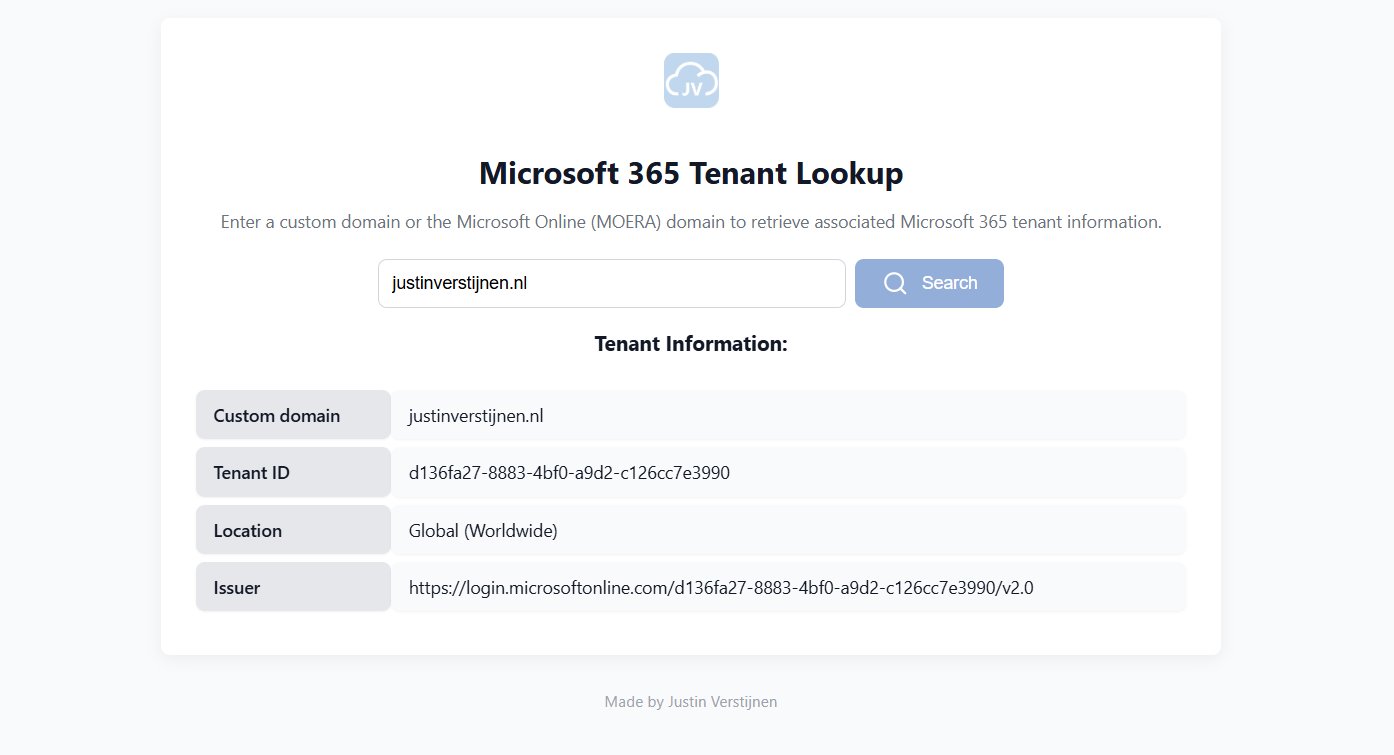The image size is (1394, 755).
Task: Open the Justin Verstijnen footer name
Action: point(722,702)
